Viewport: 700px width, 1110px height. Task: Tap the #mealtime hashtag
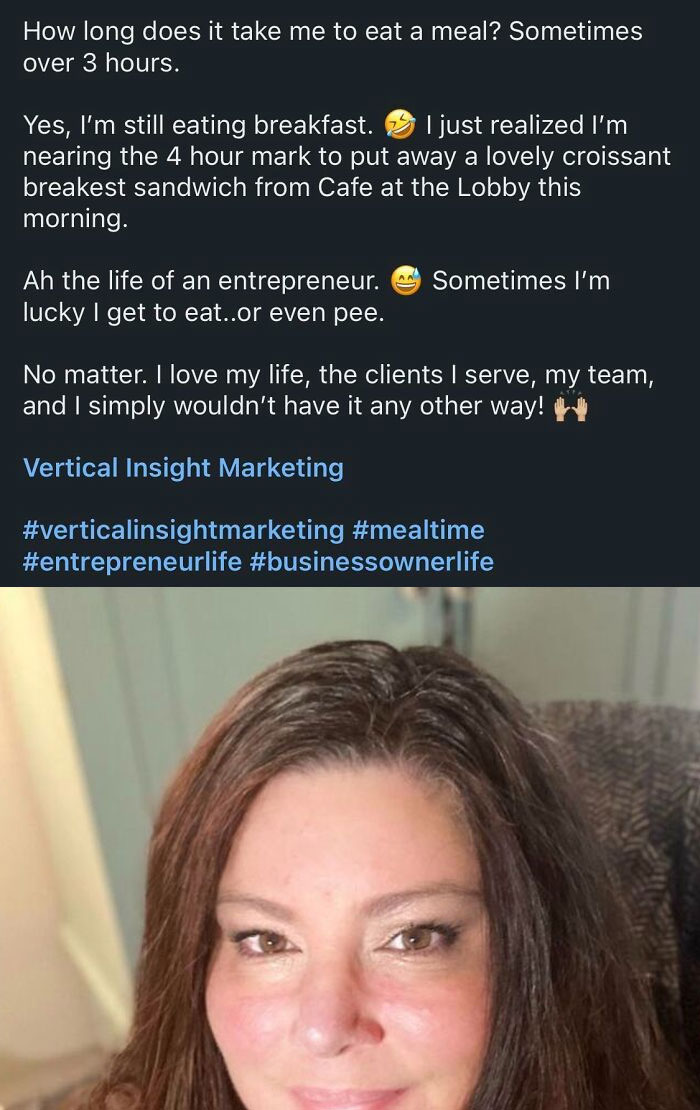pos(418,529)
